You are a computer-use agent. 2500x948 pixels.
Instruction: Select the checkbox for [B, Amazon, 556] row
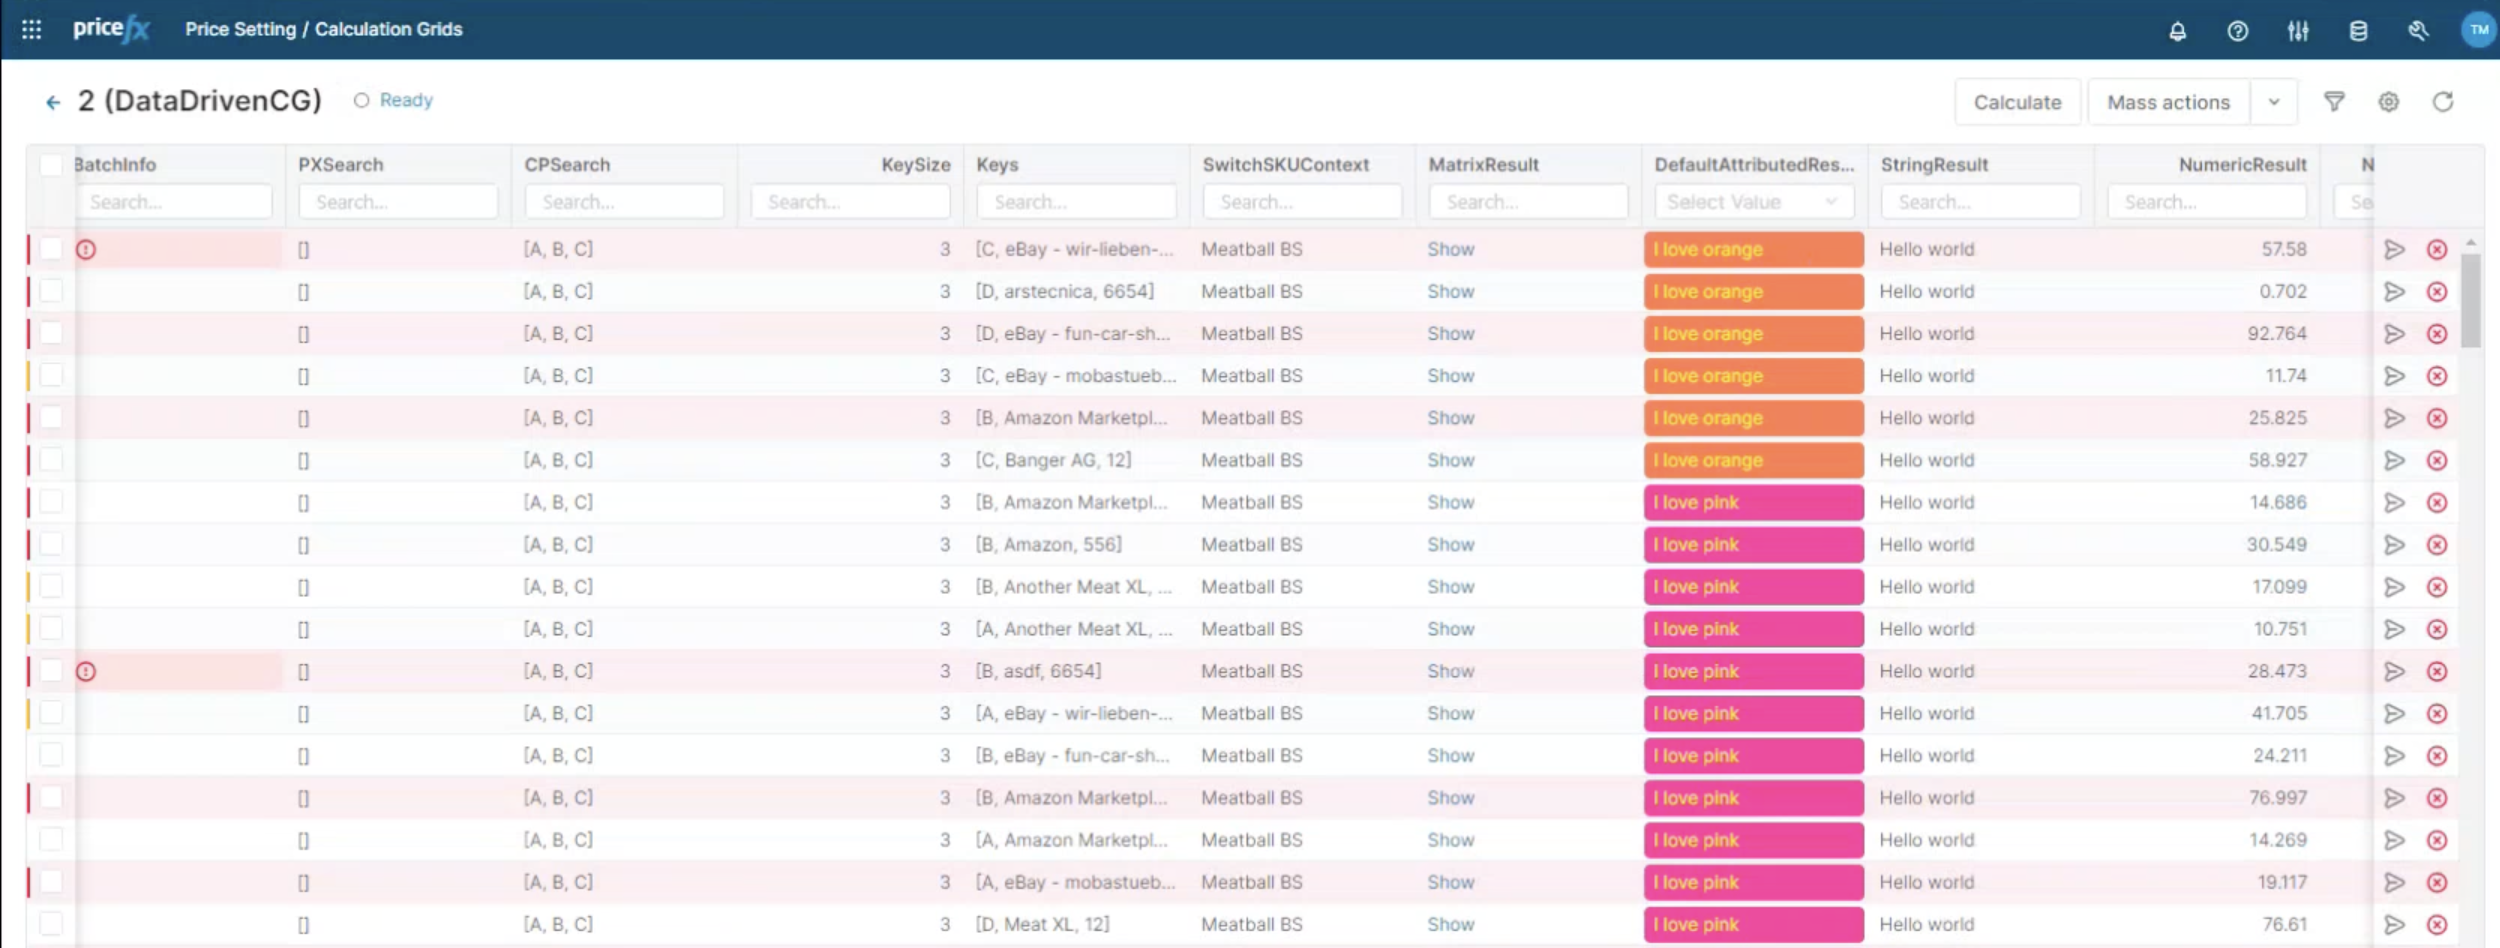tap(51, 545)
